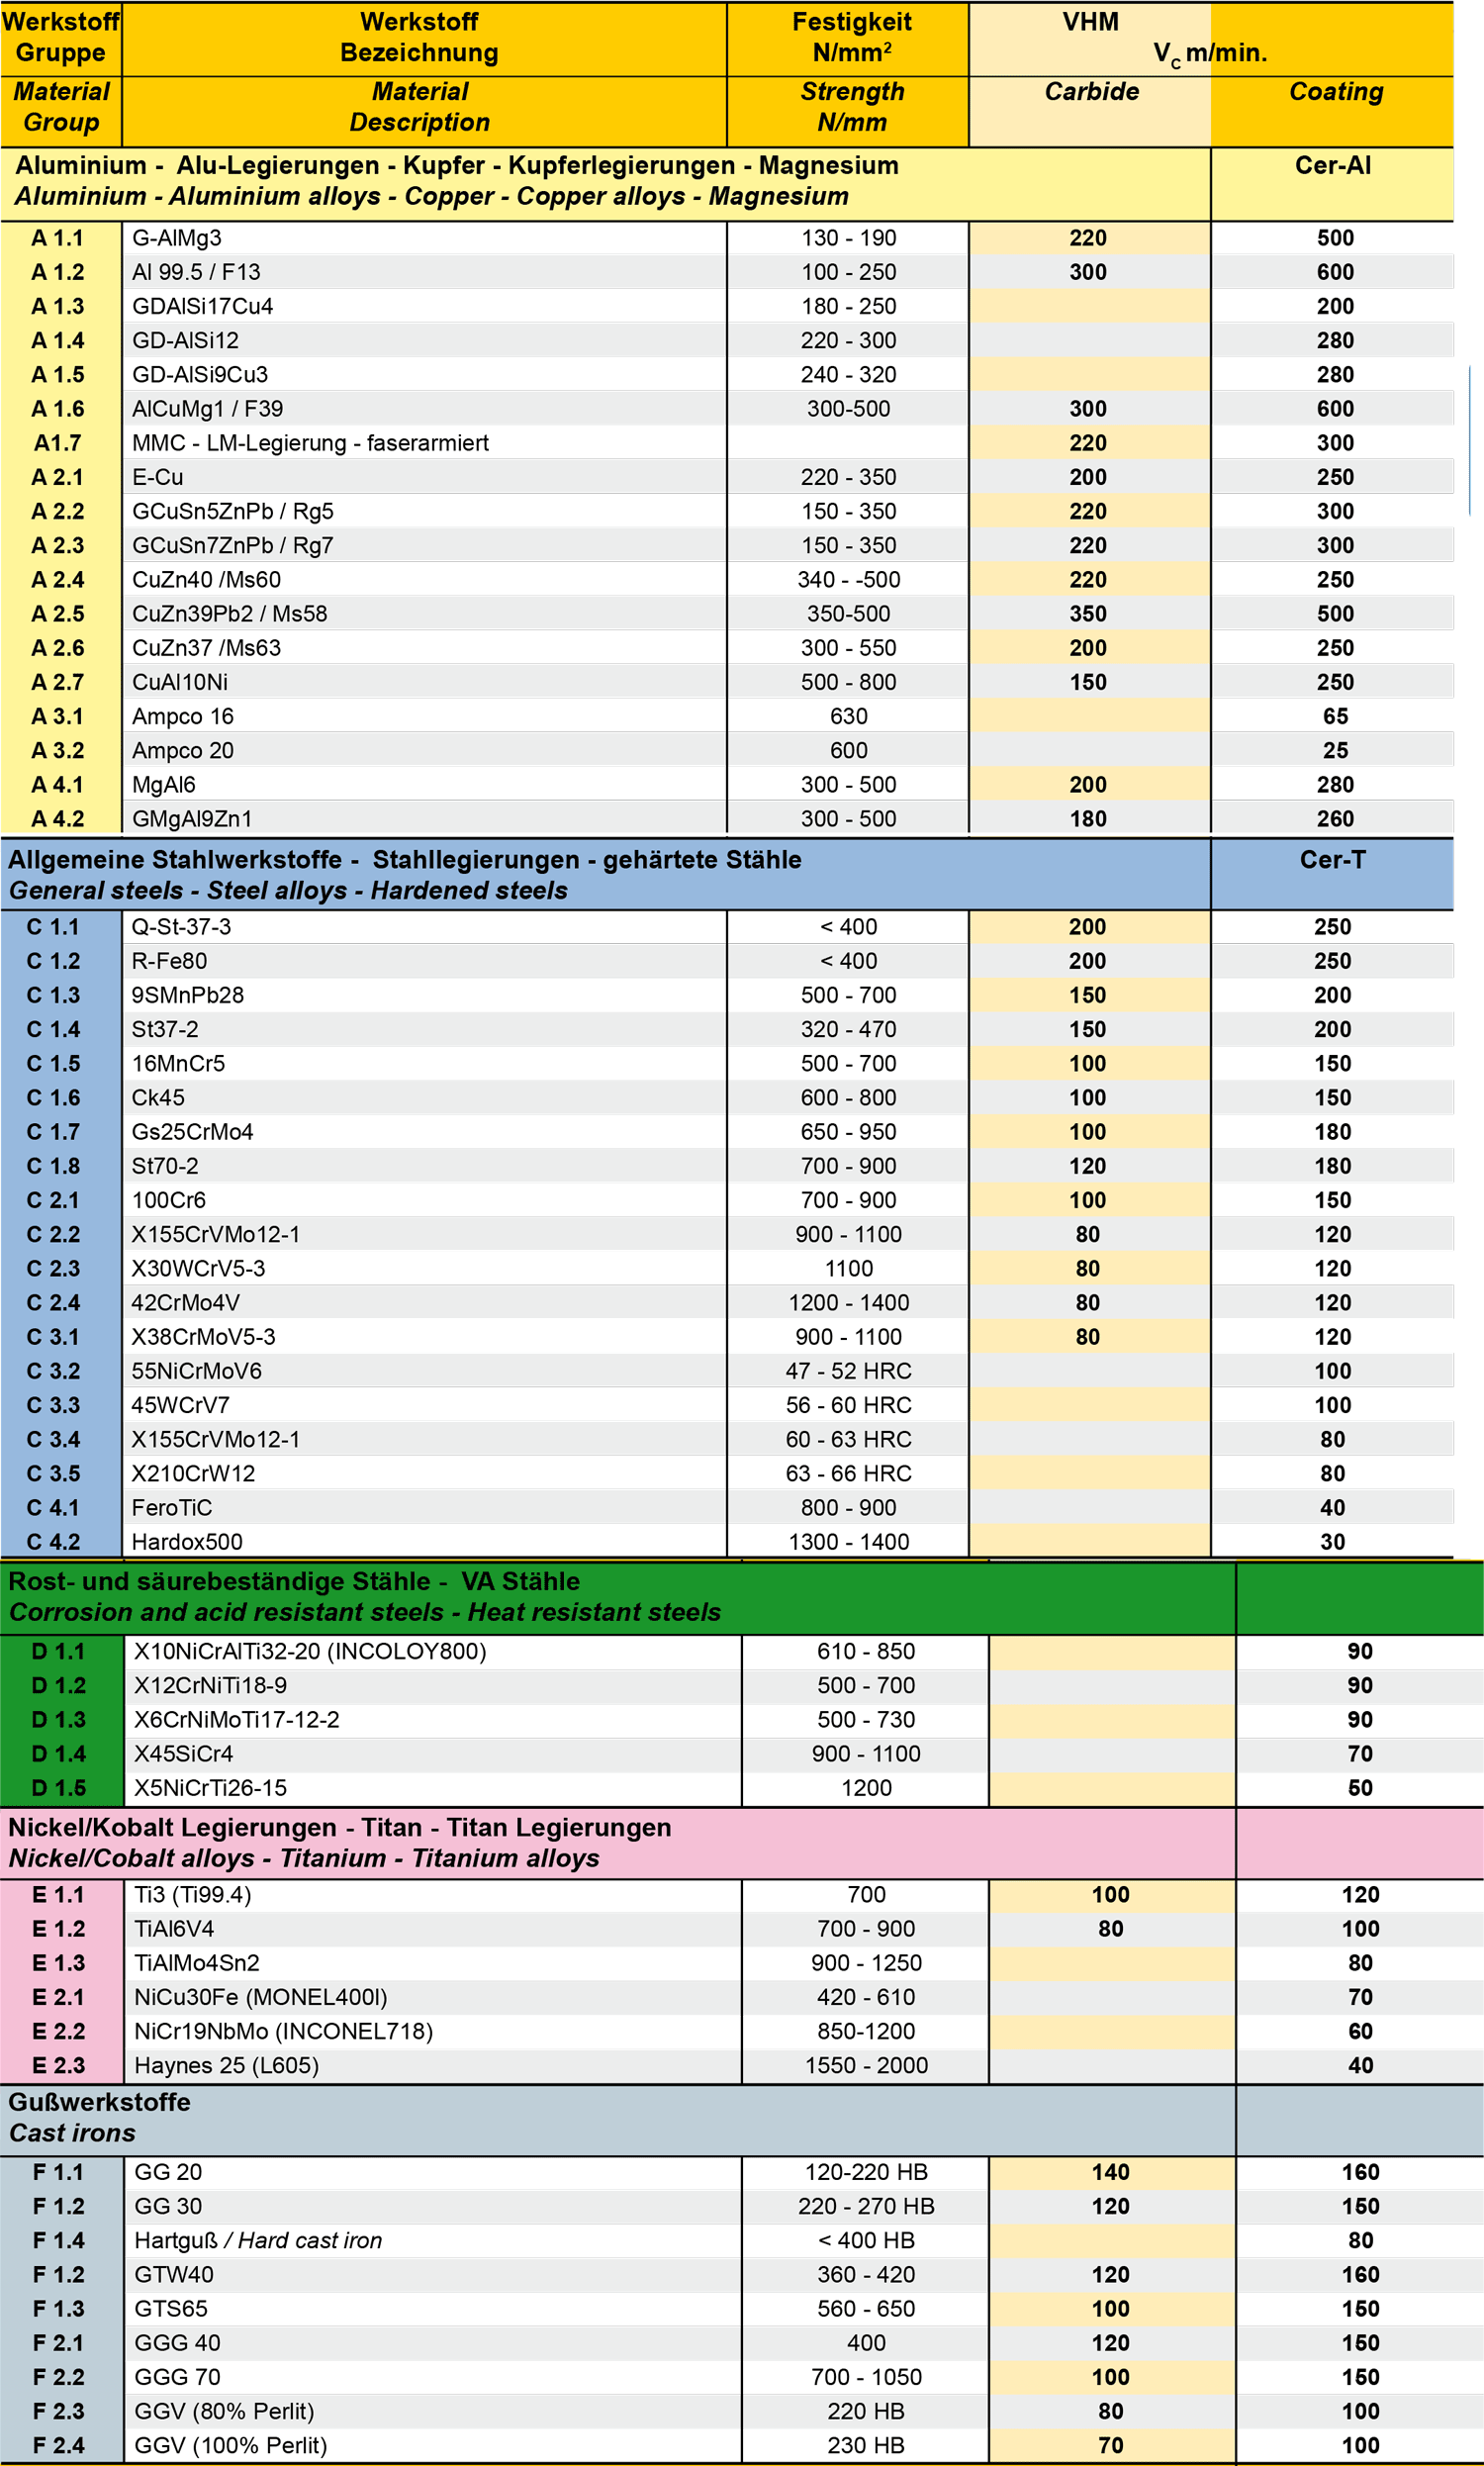This screenshot has width=1484, height=2466.
Task: Click the Q-St-37-3 material name
Action: [x=181, y=926]
